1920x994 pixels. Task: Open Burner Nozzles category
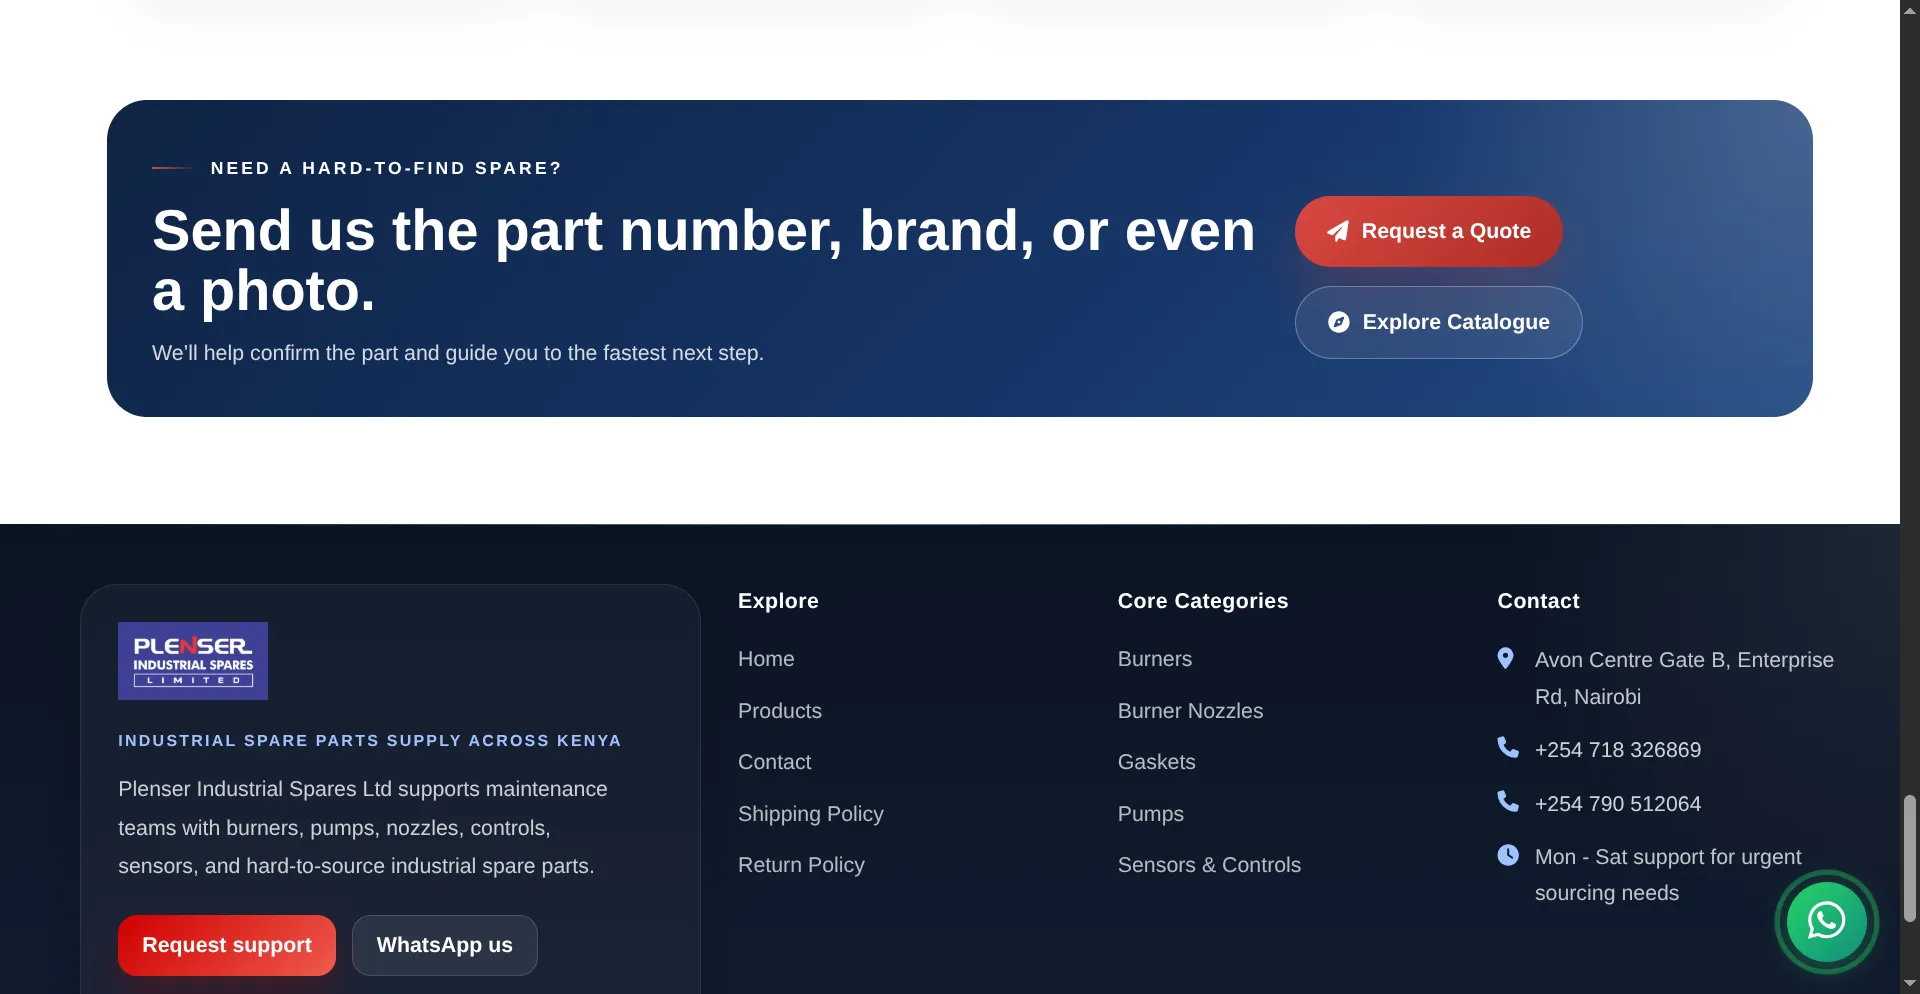[1189, 711]
